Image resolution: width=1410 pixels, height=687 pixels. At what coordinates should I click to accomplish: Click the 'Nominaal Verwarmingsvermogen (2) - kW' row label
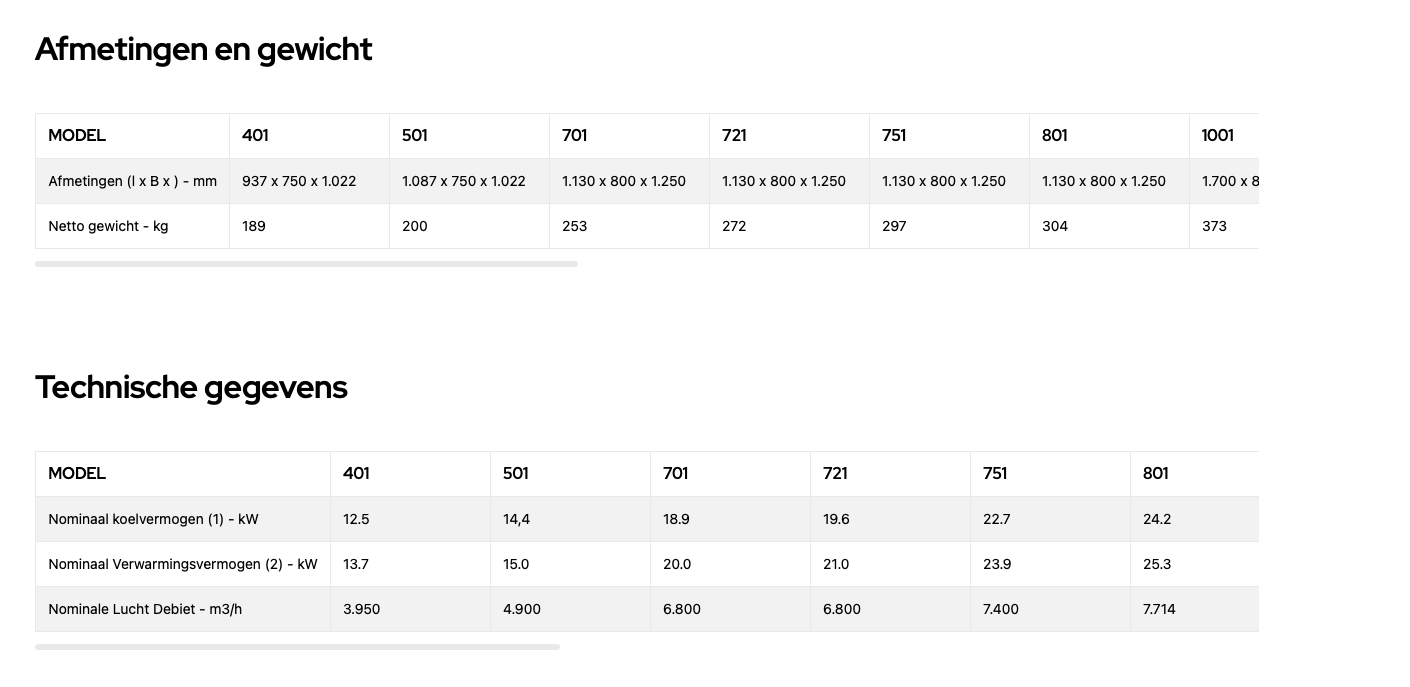183,564
